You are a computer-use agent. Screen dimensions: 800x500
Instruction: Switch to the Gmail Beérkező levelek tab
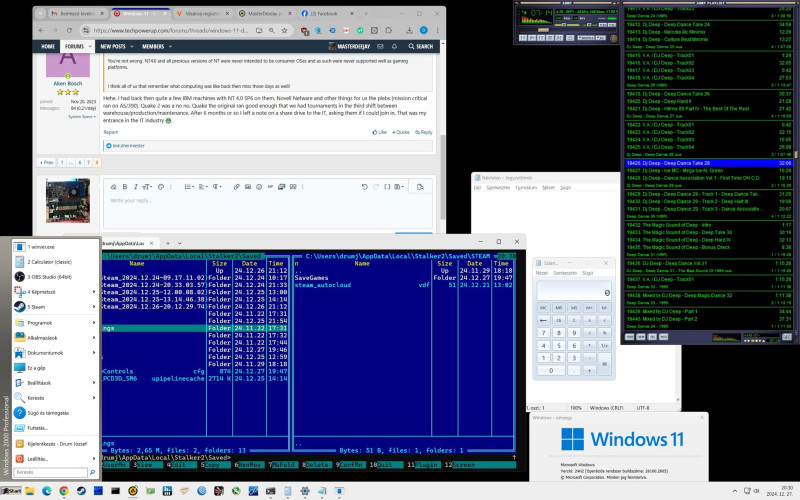coord(78,14)
